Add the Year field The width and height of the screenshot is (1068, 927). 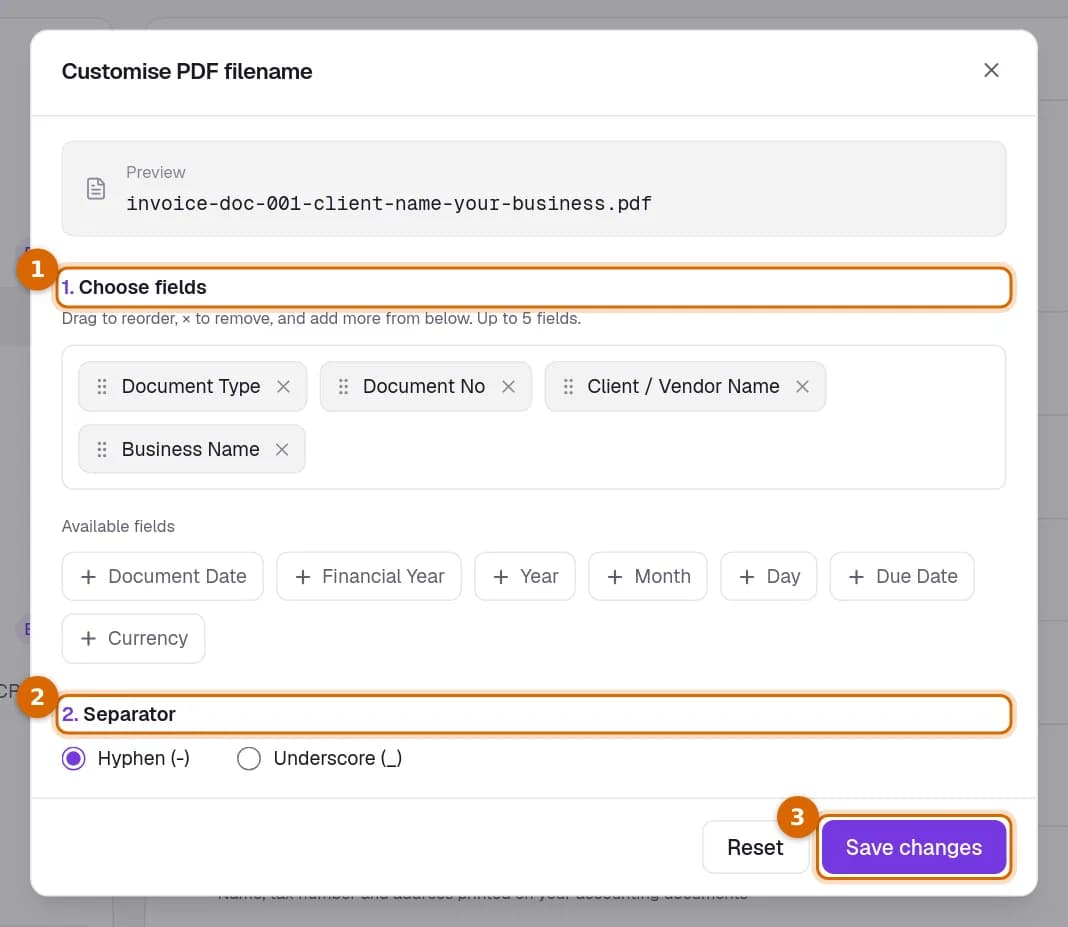click(x=525, y=576)
